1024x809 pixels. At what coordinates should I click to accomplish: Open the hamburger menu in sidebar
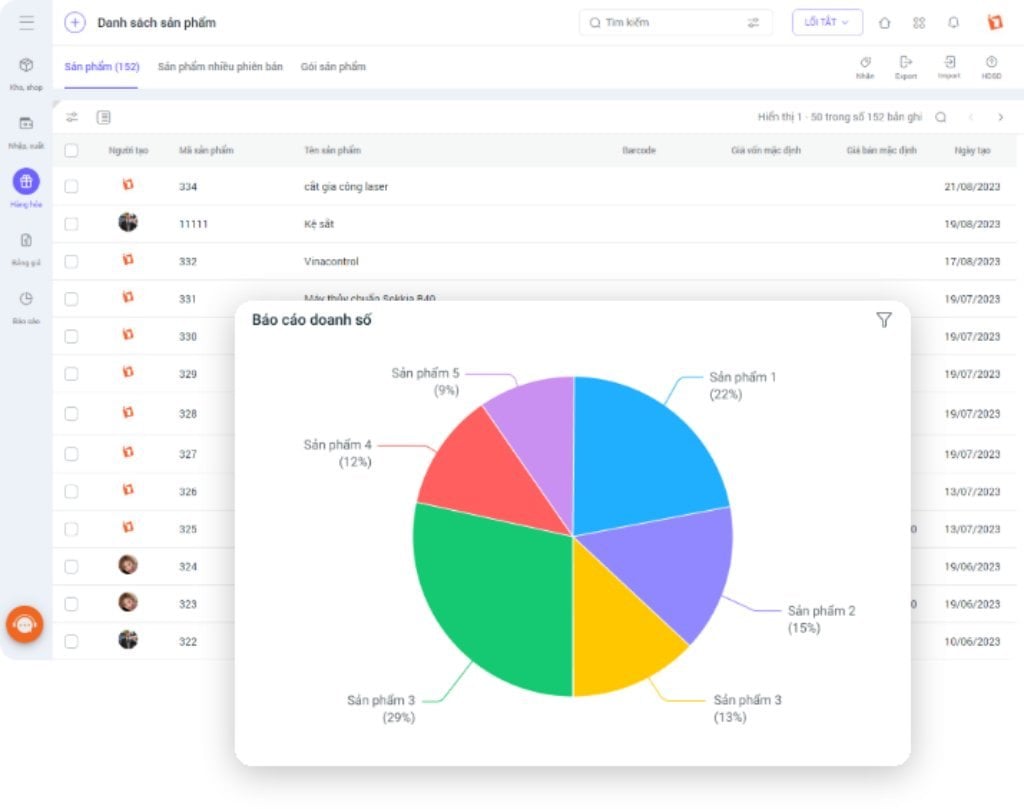pos(26,23)
